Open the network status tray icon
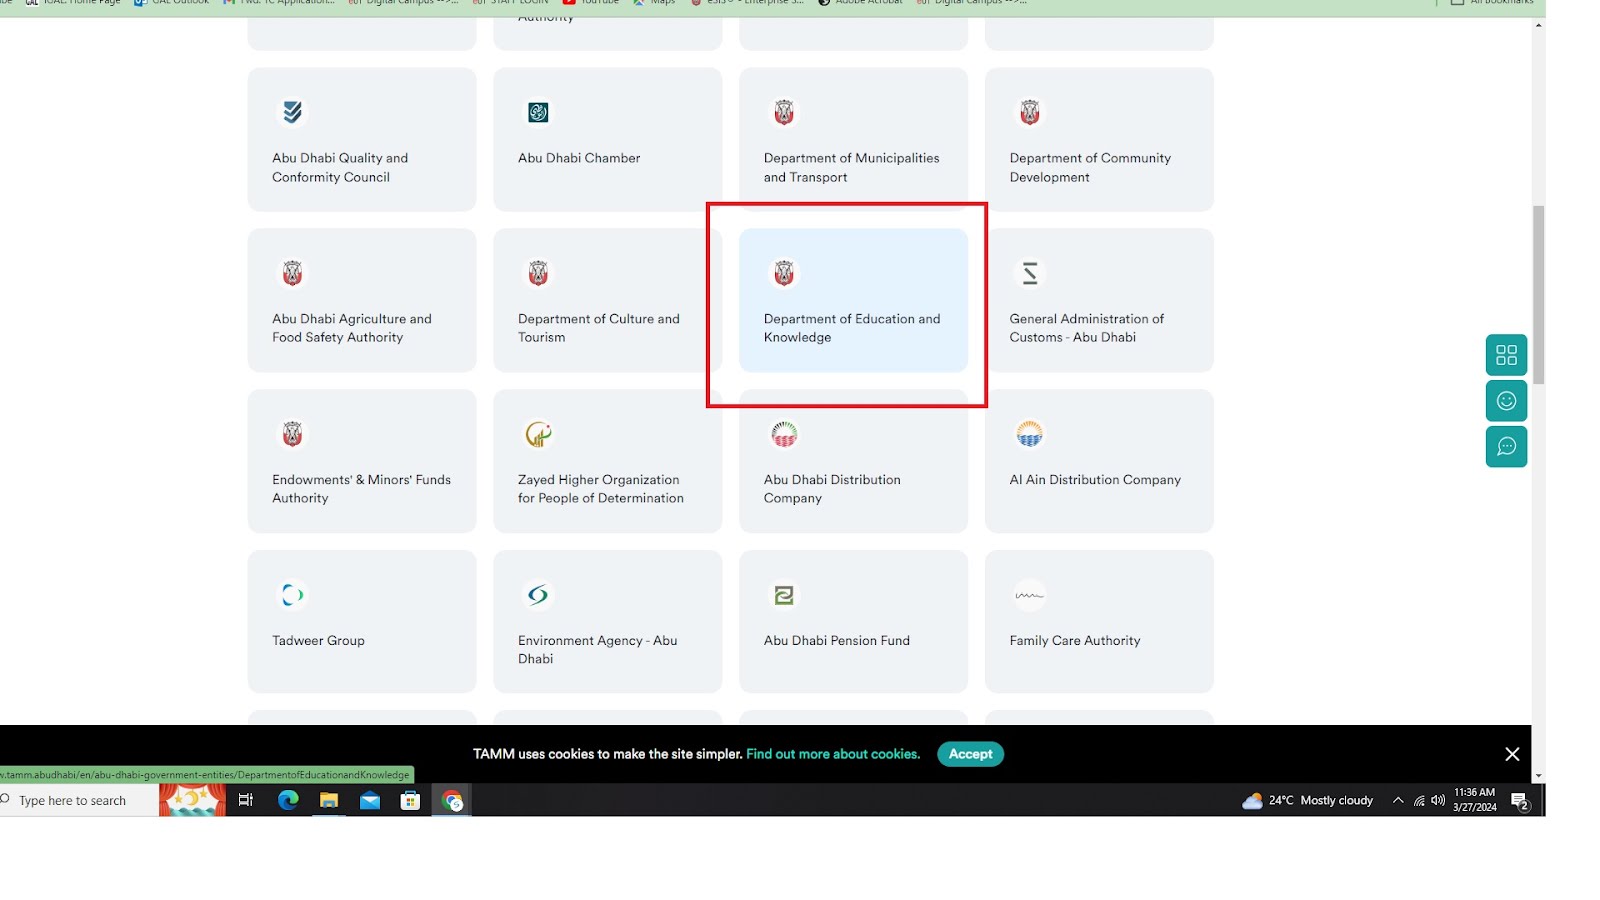The width and height of the screenshot is (1600, 900). click(x=1419, y=800)
